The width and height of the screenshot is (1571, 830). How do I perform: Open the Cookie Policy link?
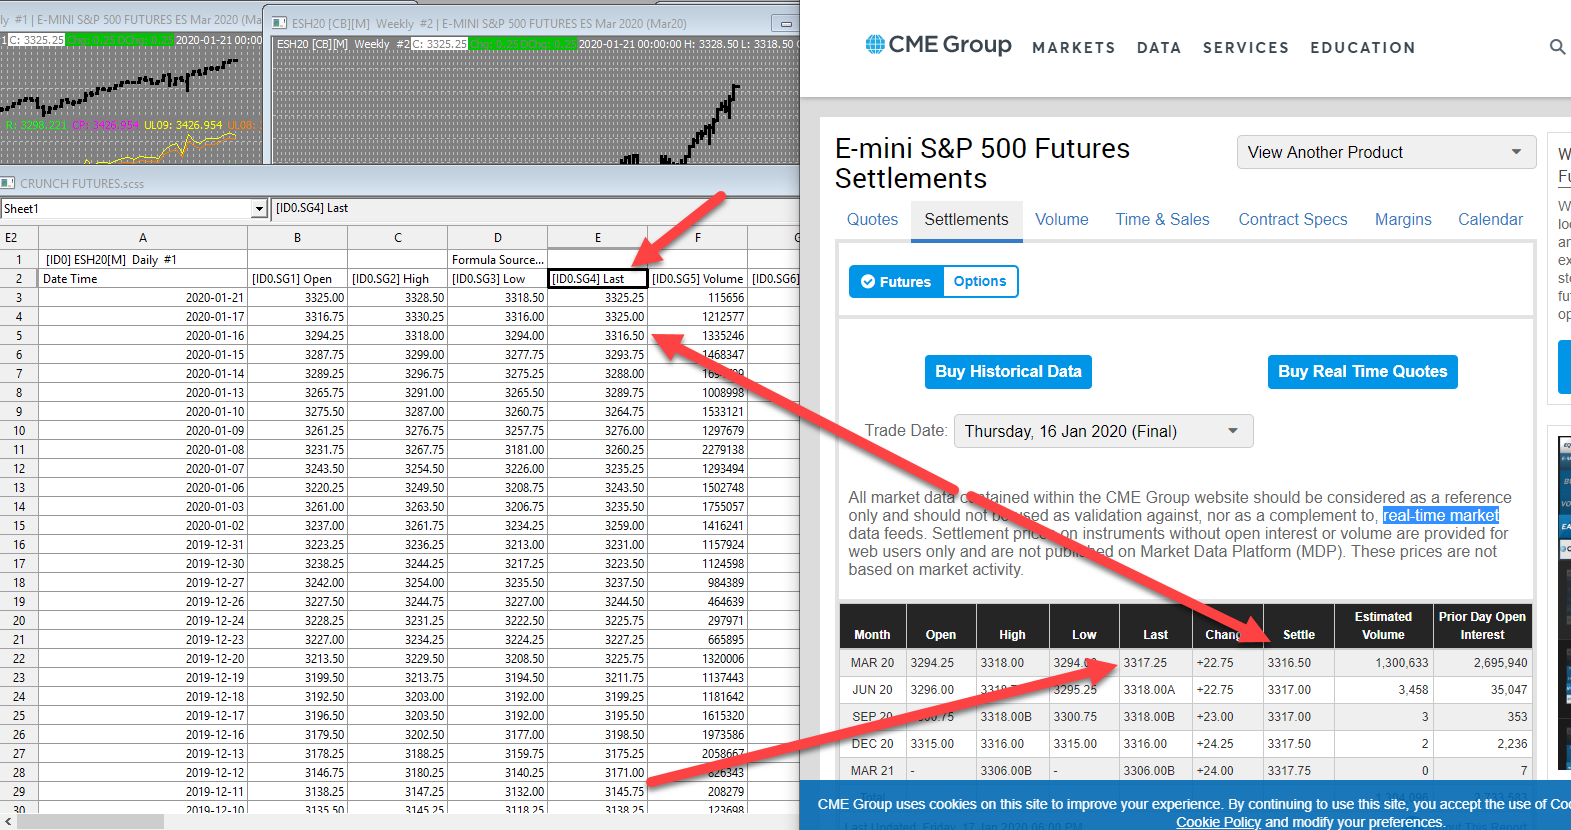pyautogui.click(x=1218, y=822)
